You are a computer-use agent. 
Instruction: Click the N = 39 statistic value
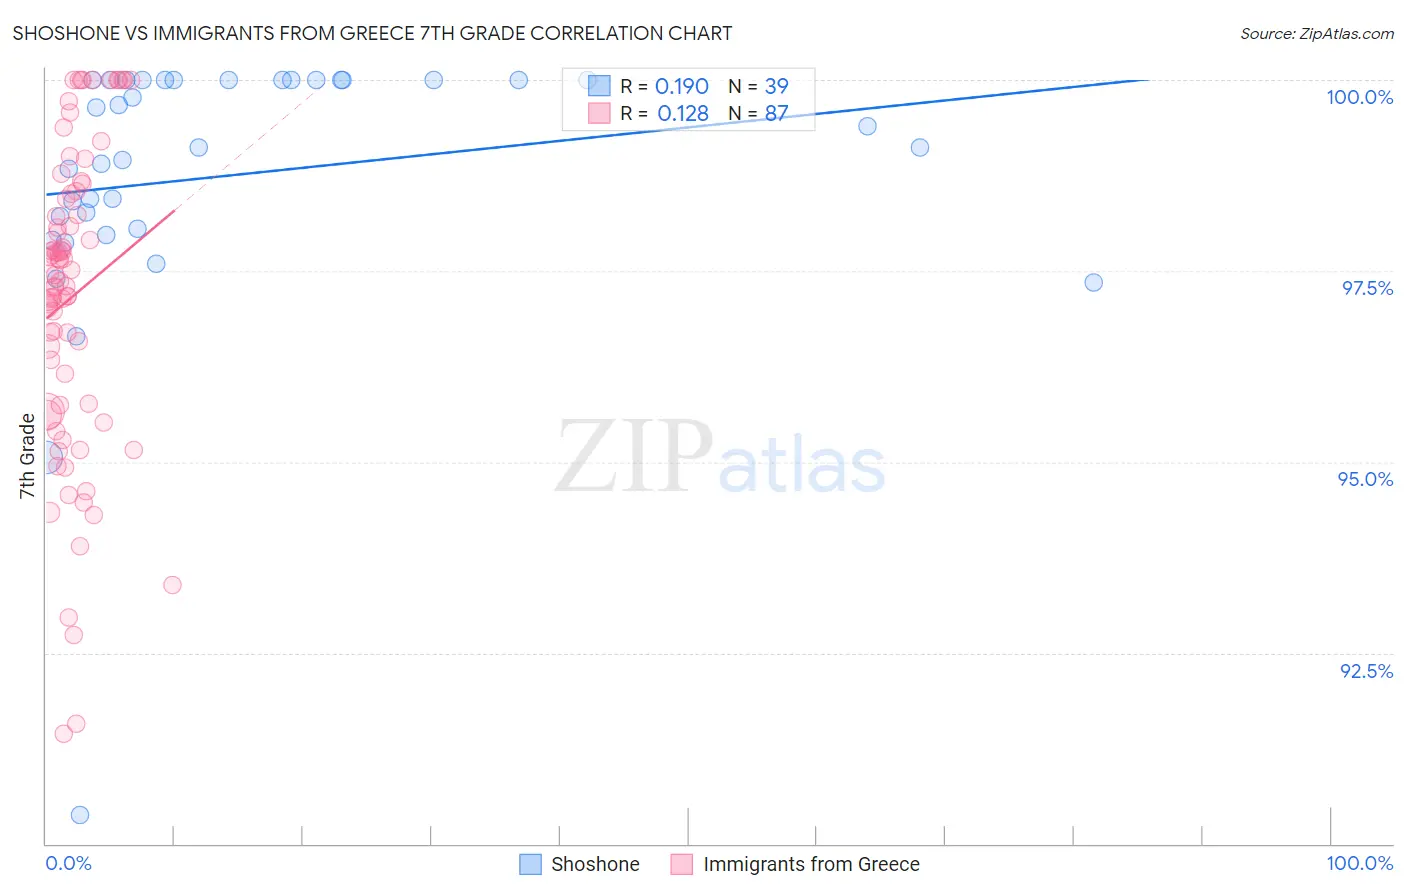pyautogui.click(x=758, y=86)
